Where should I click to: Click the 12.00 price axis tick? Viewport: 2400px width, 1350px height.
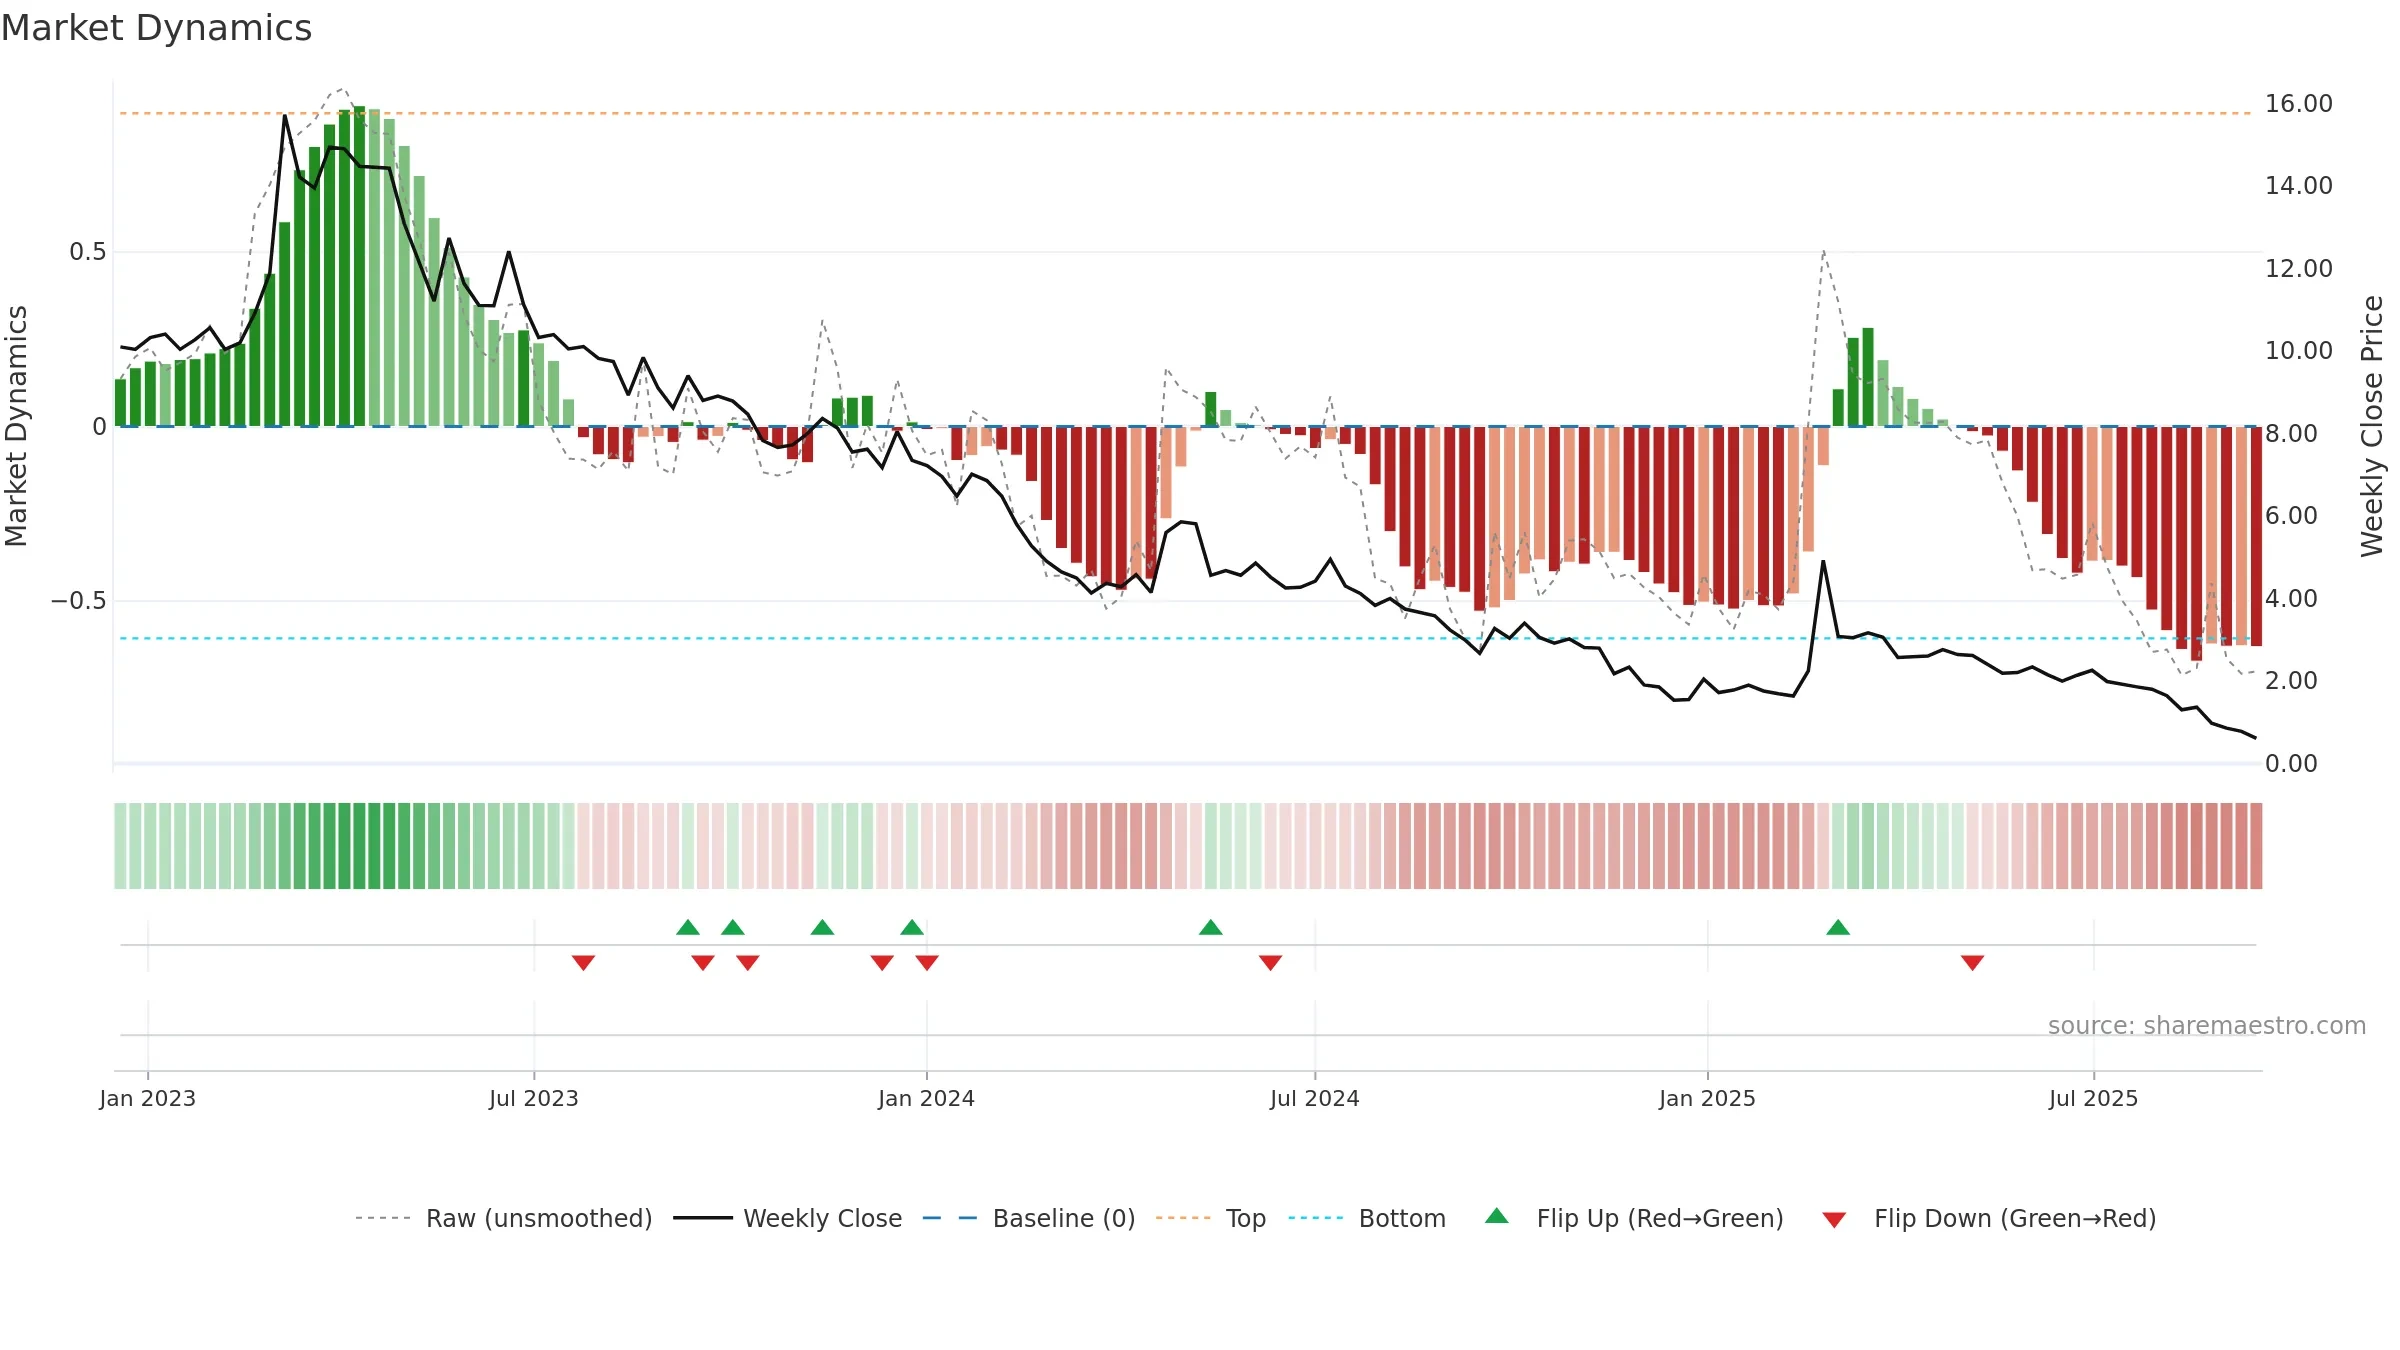2299,268
